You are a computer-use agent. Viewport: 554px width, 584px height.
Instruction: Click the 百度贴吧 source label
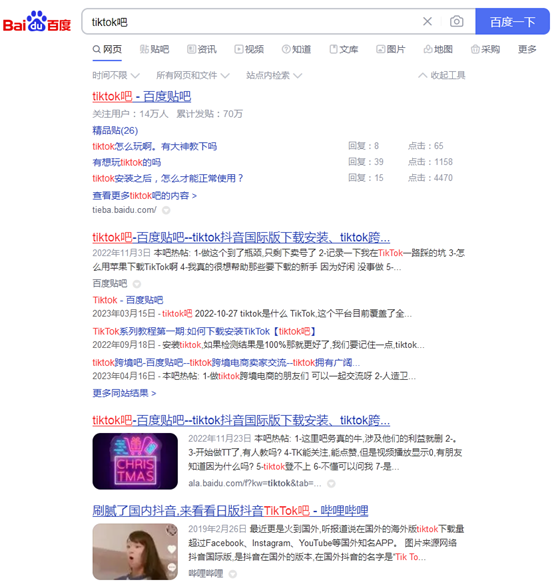pyautogui.click(x=110, y=284)
